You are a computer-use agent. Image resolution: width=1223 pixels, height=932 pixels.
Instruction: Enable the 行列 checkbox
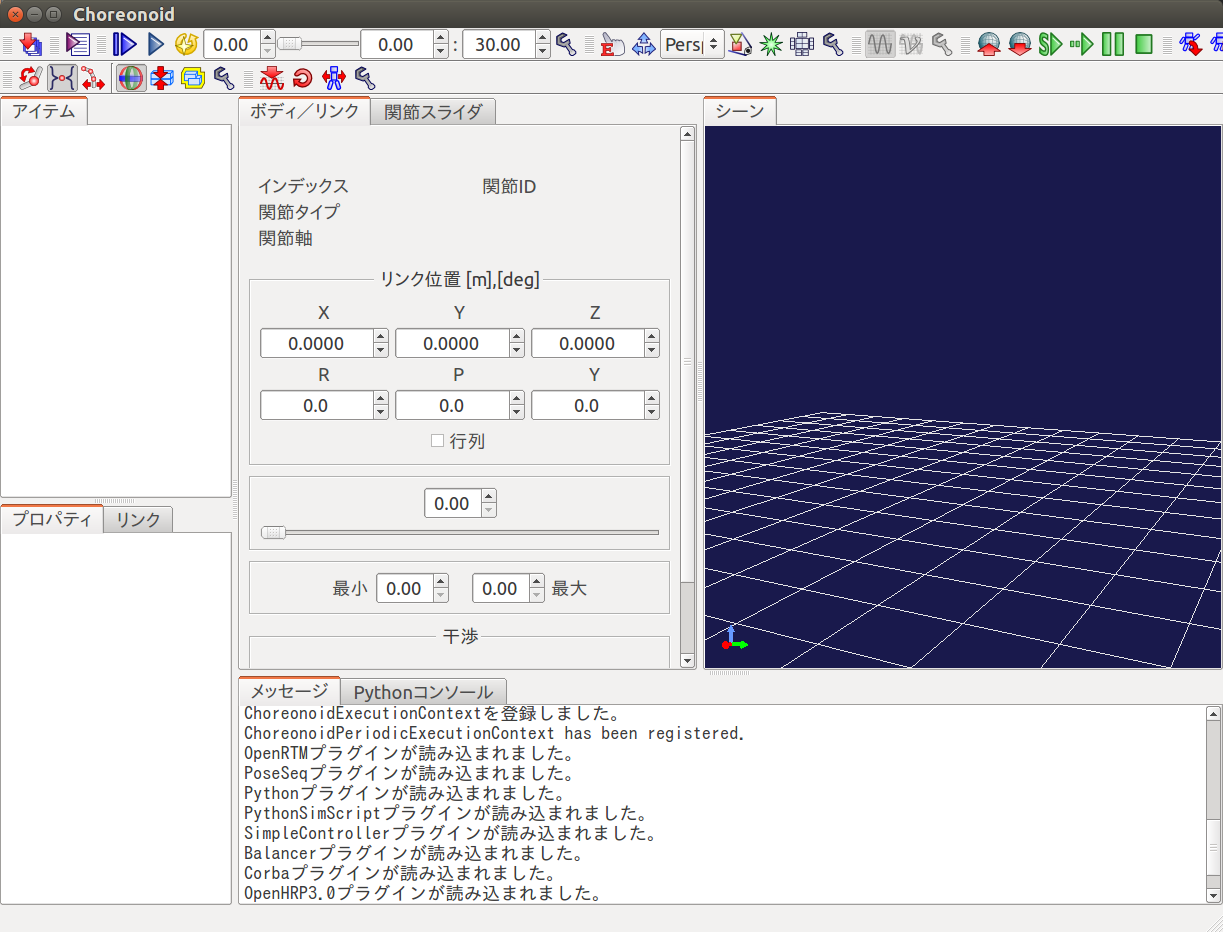point(437,440)
